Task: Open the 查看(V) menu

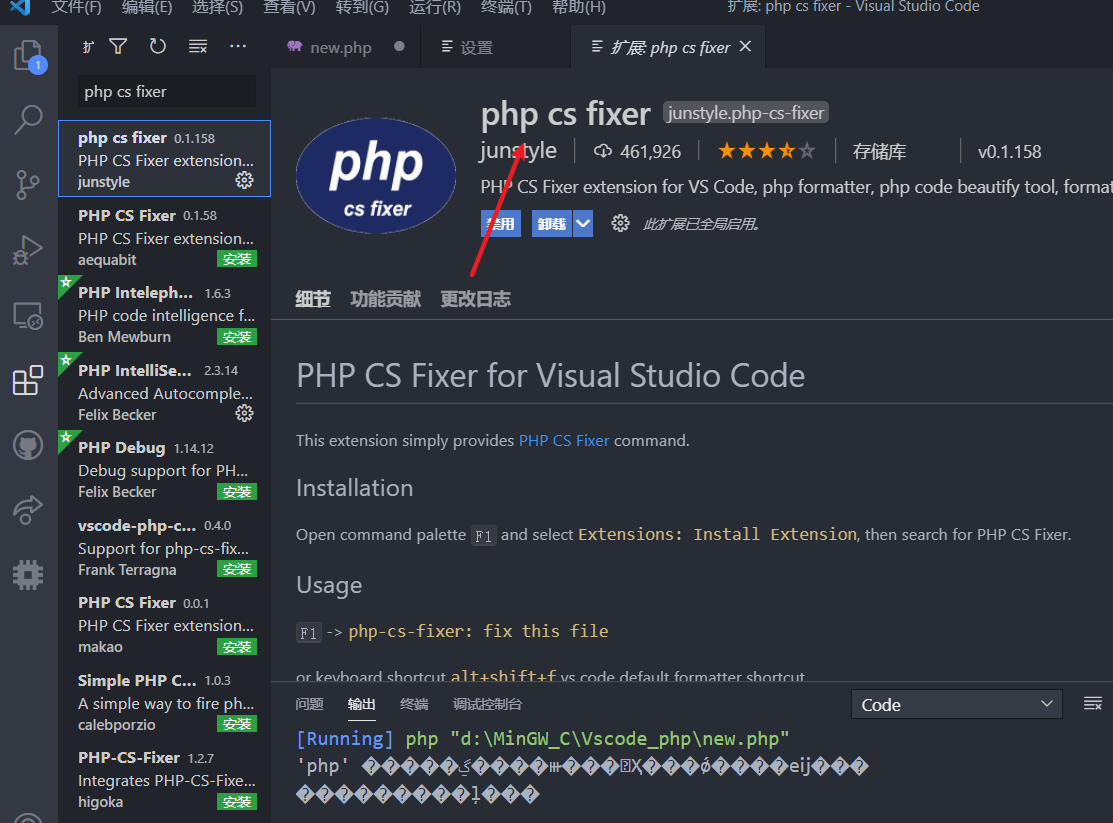Action: 289,7
